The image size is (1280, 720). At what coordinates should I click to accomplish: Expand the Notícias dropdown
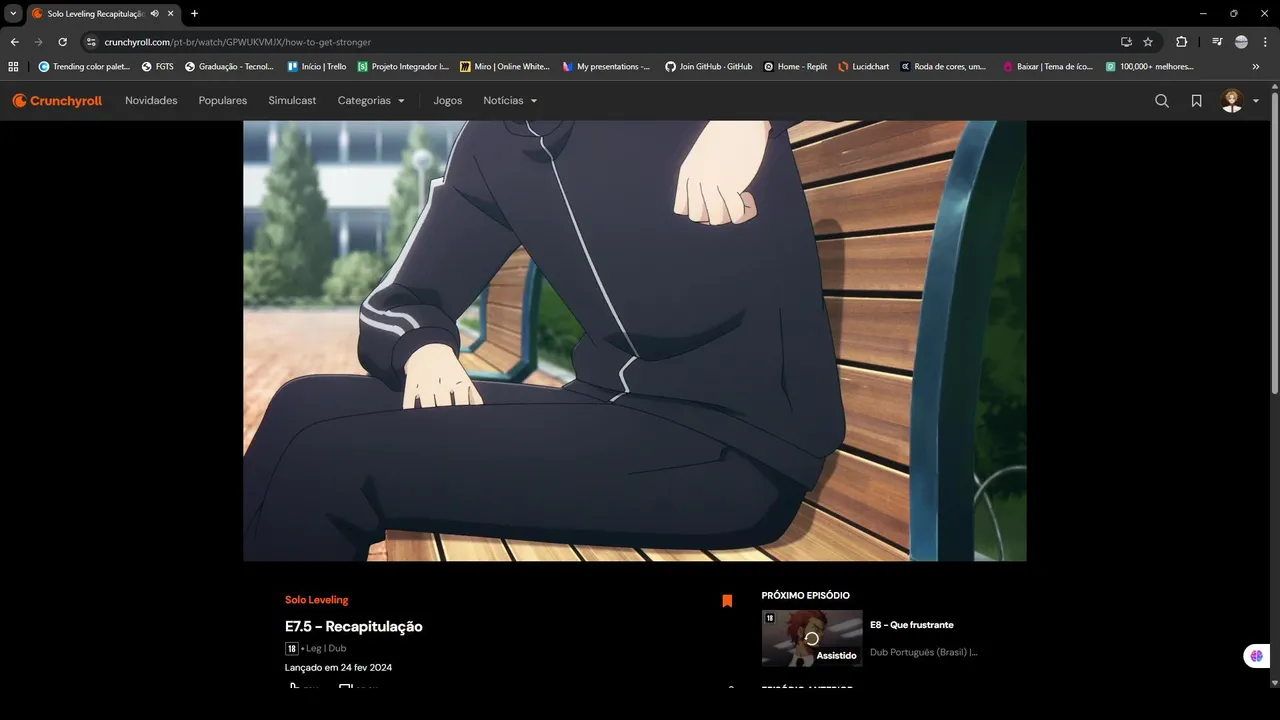point(510,101)
